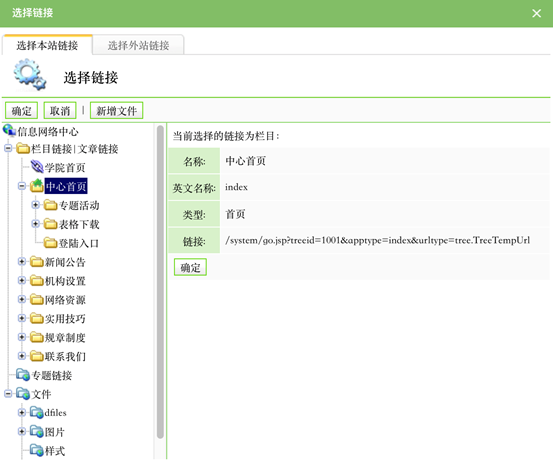The image size is (553, 461).
Task: Click the 取消 button
Action: coord(60,111)
